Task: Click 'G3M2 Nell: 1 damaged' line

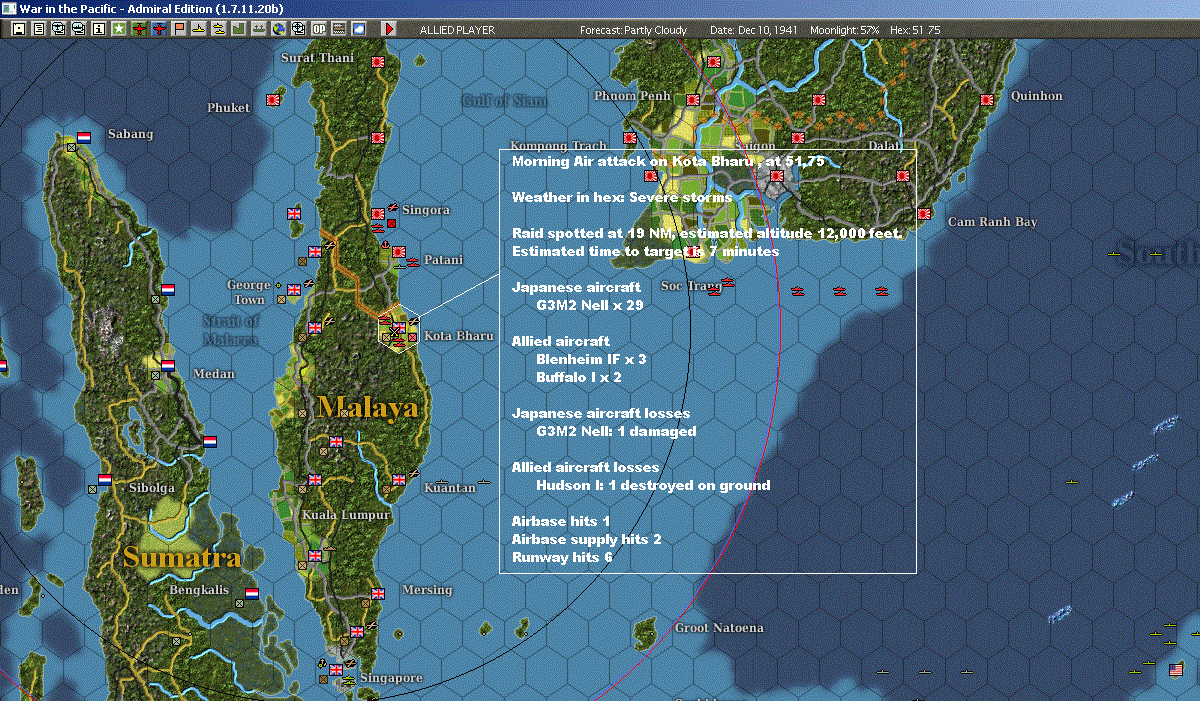Action: pyautogui.click(x=616, y=431)
